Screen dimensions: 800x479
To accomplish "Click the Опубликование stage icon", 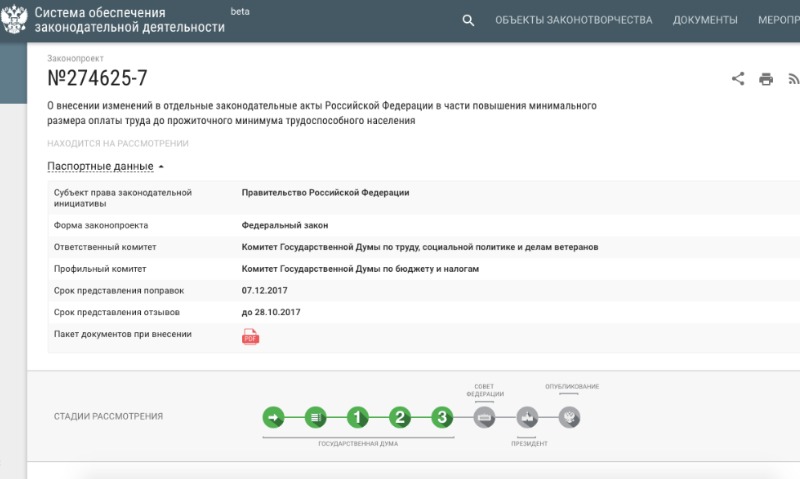I will [570, 417].
